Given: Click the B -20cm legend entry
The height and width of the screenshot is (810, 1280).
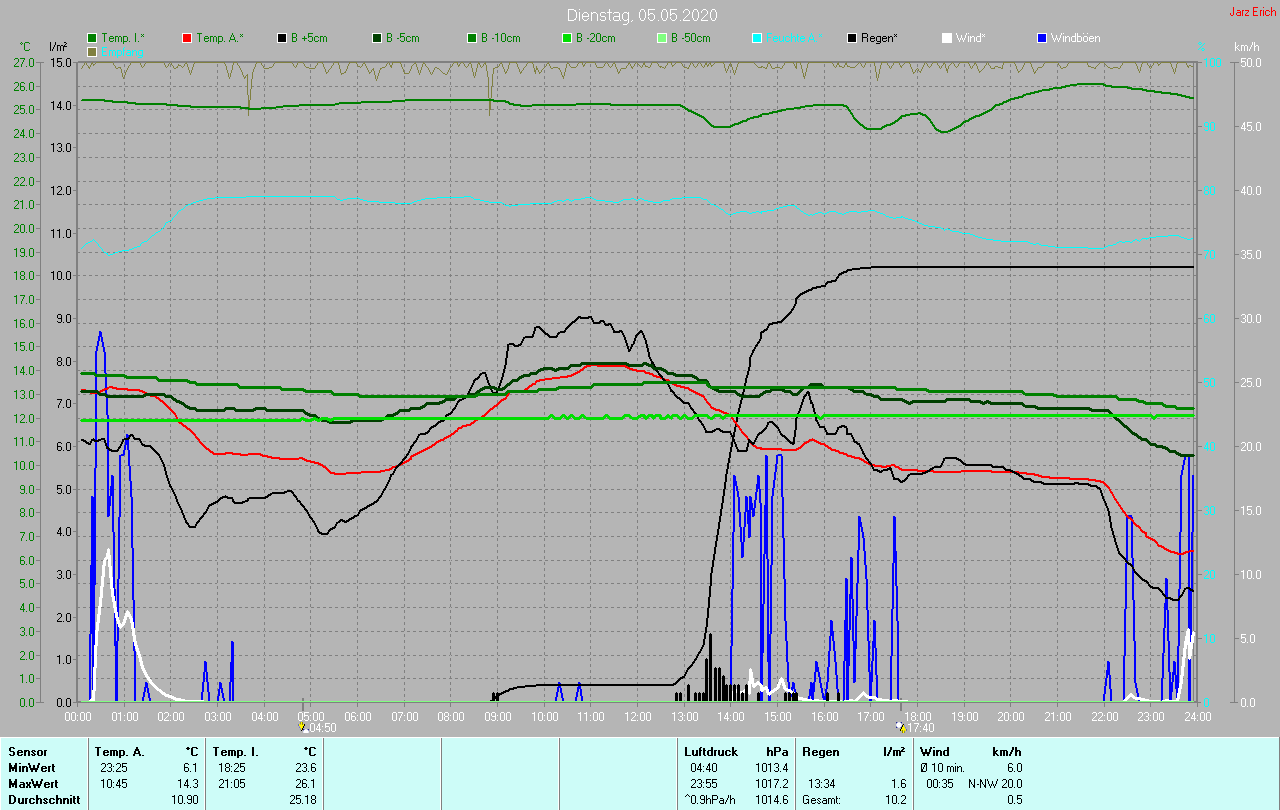Looking at the screenshot, I should pos(595,38).
